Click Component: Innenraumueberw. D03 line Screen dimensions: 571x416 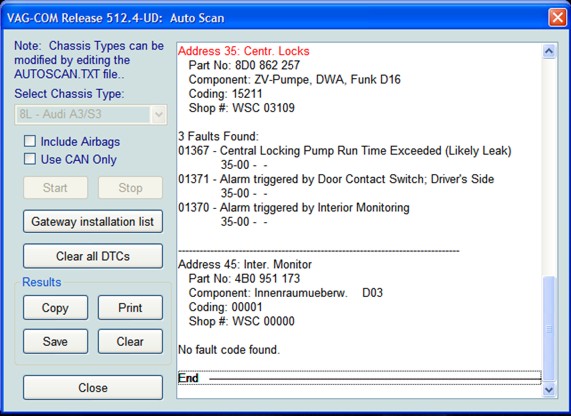[286, 293]
